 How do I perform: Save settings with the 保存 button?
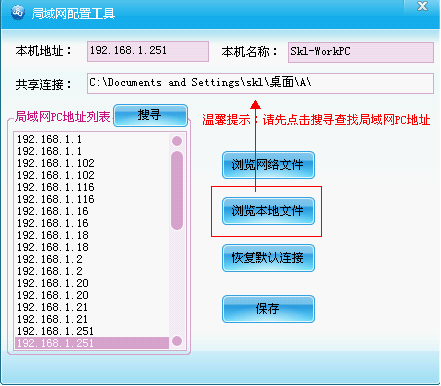pyautogui.click(x=268, y=309)
